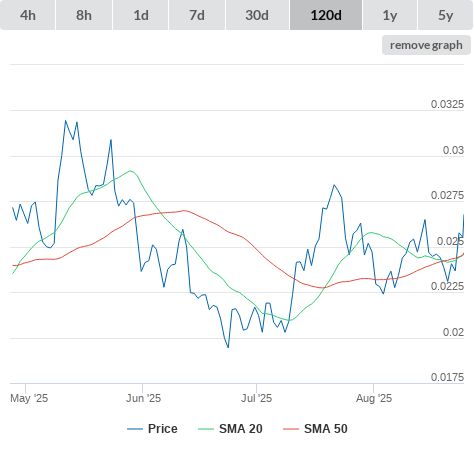The width and height of the screenshot is (474, 455).
Task: Select the 4h time range tab
Action: click(28, 15)
